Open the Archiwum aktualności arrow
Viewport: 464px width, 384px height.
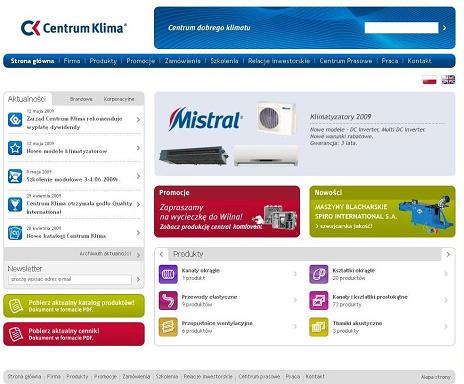coord(138,255)
